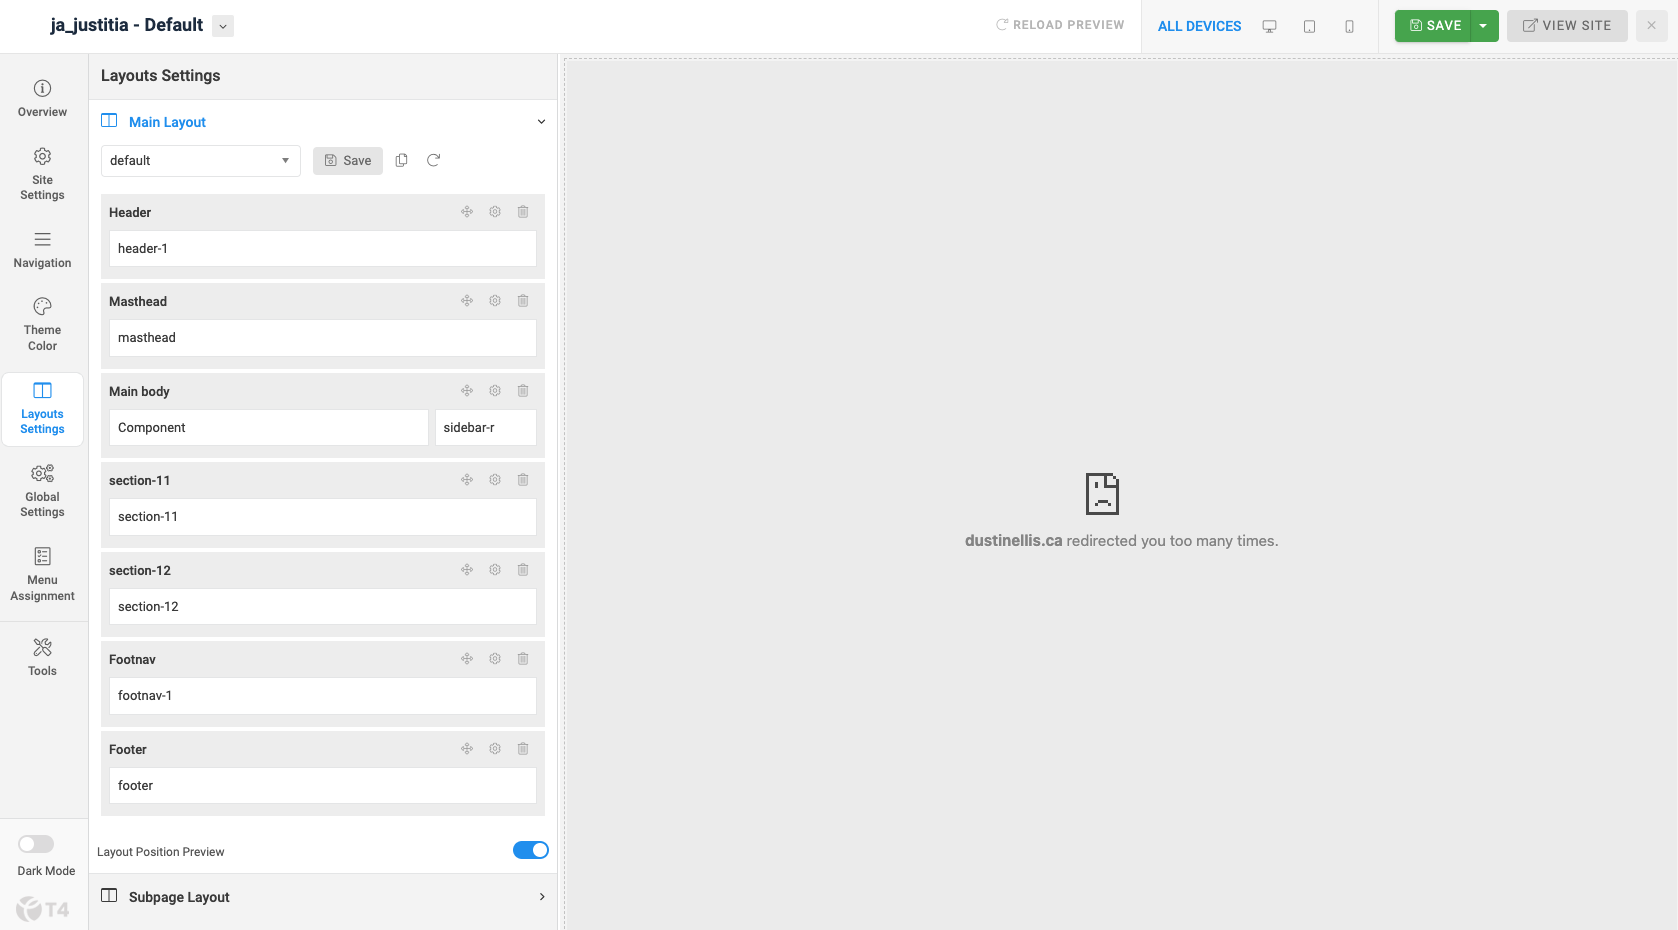Delete the Footnav section
Screen dimensions: 1678x930
pos(523,659)
